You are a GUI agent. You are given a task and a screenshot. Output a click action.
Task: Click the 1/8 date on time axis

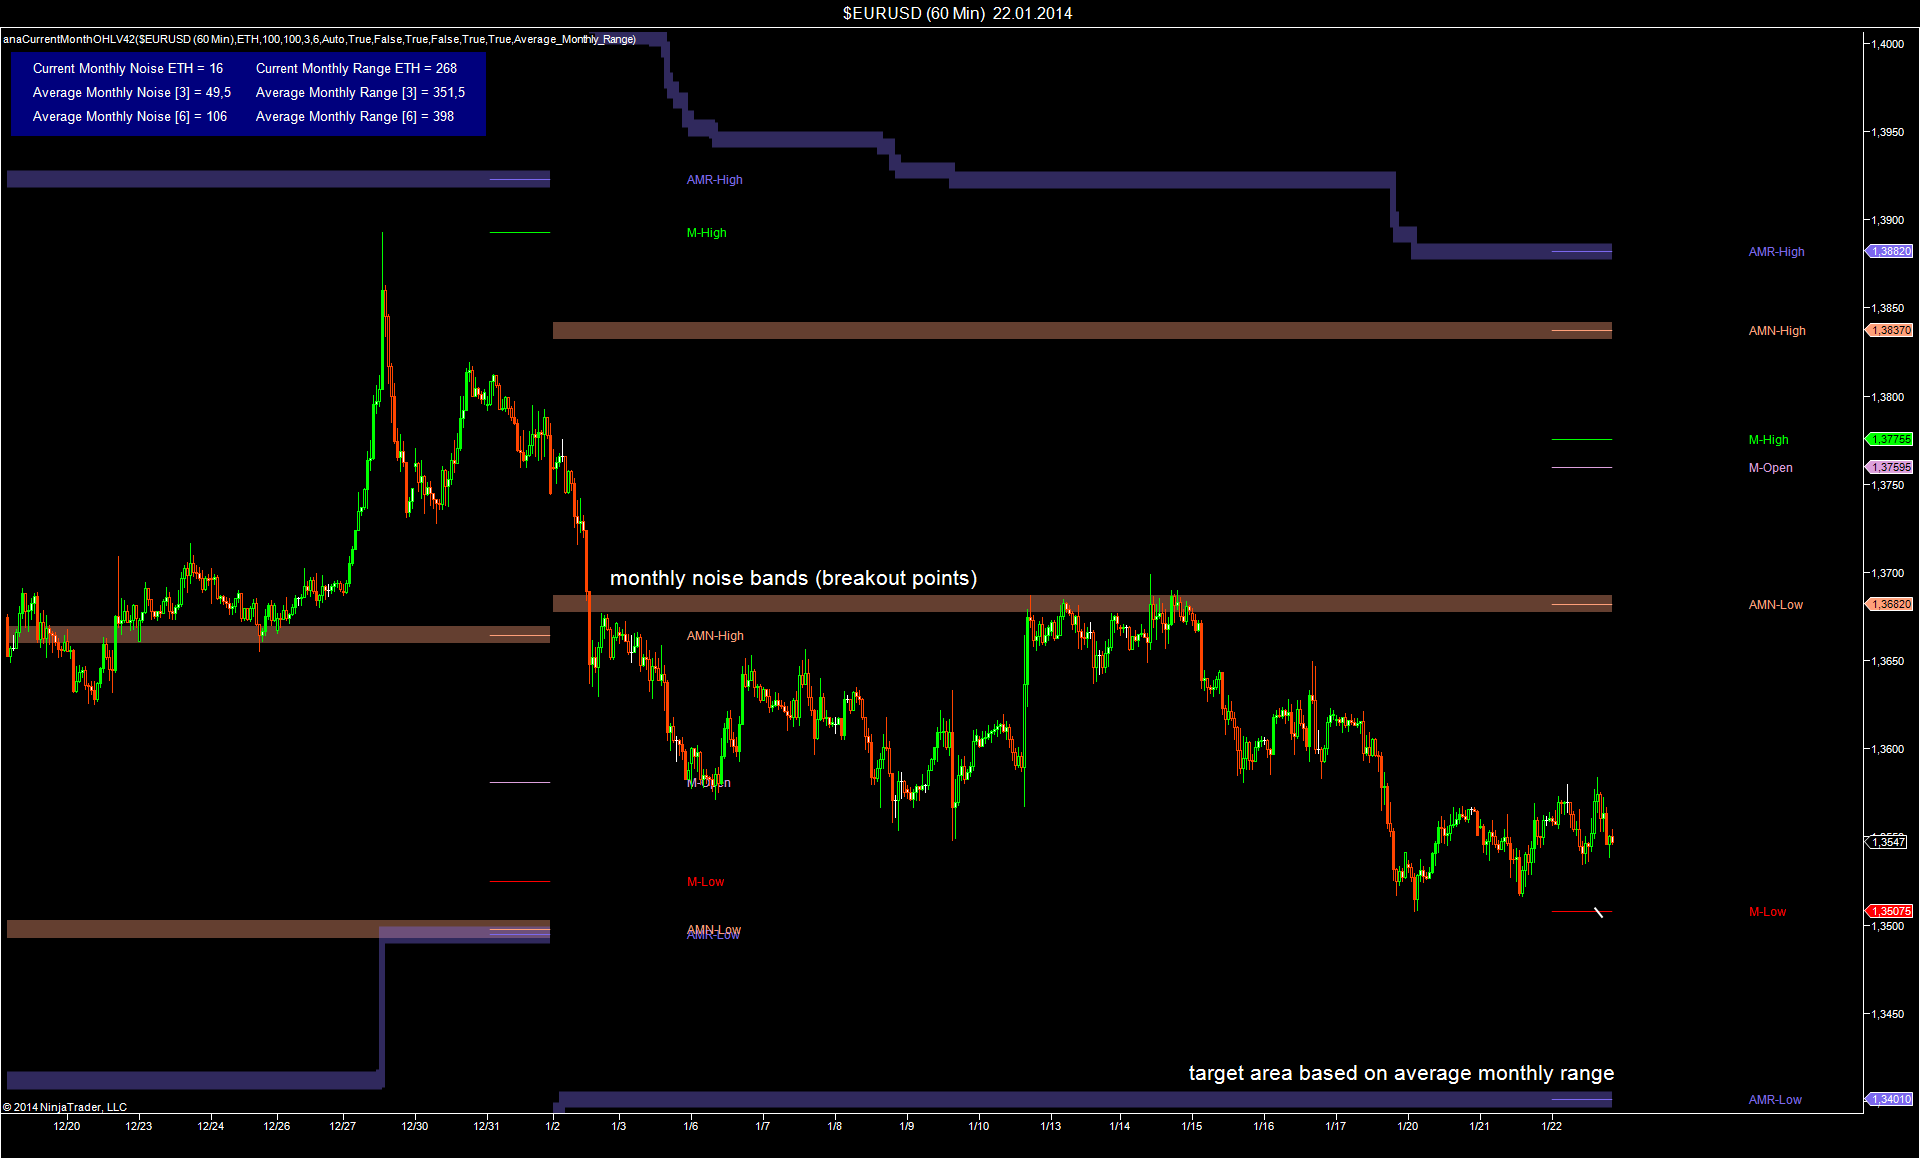pos(835,1126)
